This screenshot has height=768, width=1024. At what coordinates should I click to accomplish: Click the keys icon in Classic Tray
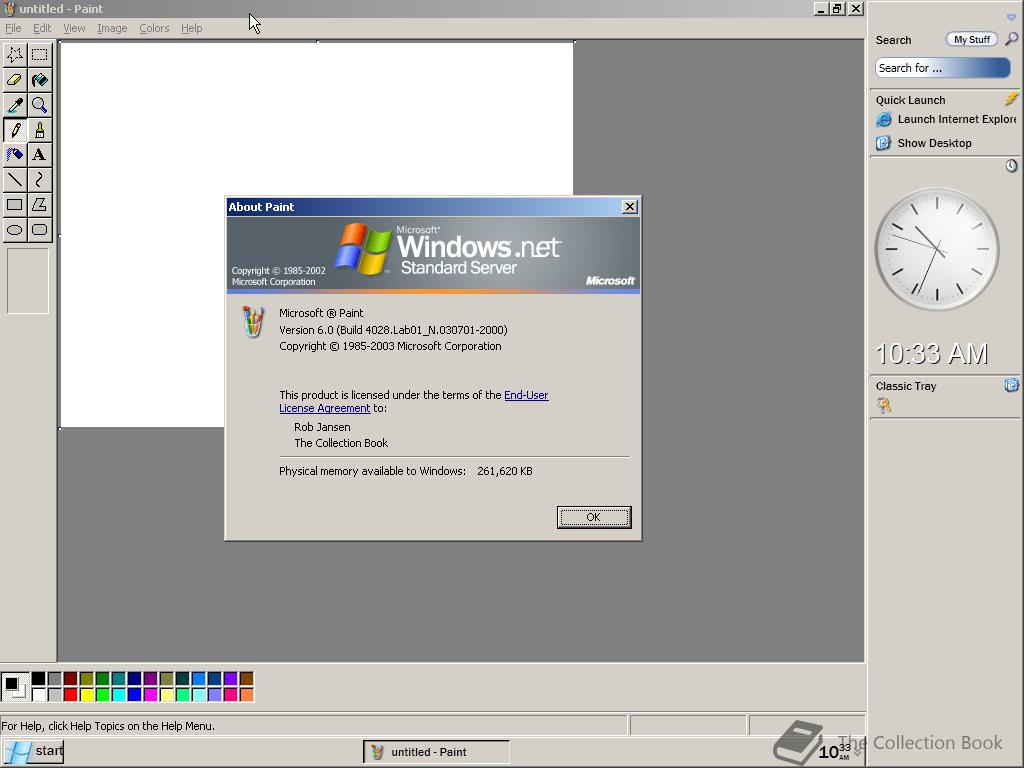[x=884, y=406]
